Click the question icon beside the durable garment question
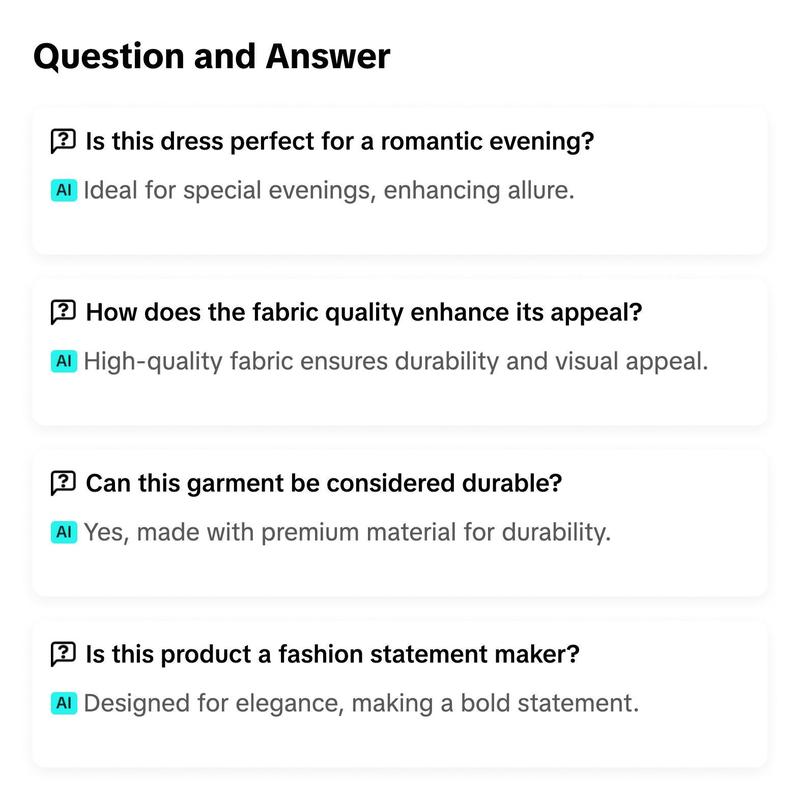The height and width of the screenshot is (800, 800). pos(63,483)
